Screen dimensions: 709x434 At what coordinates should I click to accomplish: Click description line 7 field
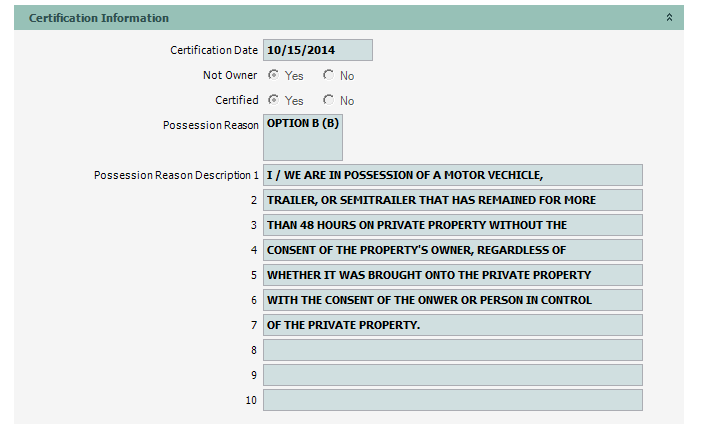[x=452, y=325]
